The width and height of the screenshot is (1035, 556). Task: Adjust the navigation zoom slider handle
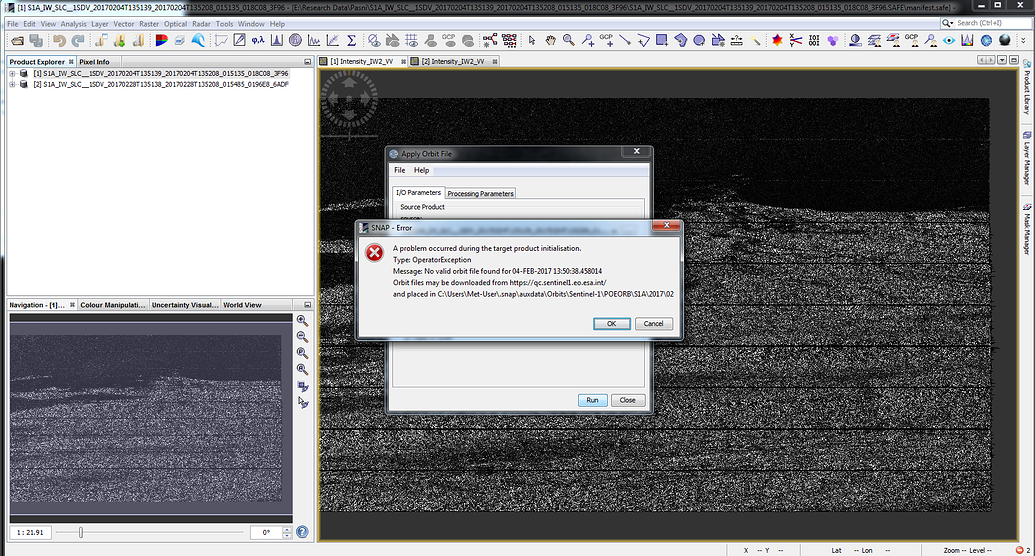(81, 532)
